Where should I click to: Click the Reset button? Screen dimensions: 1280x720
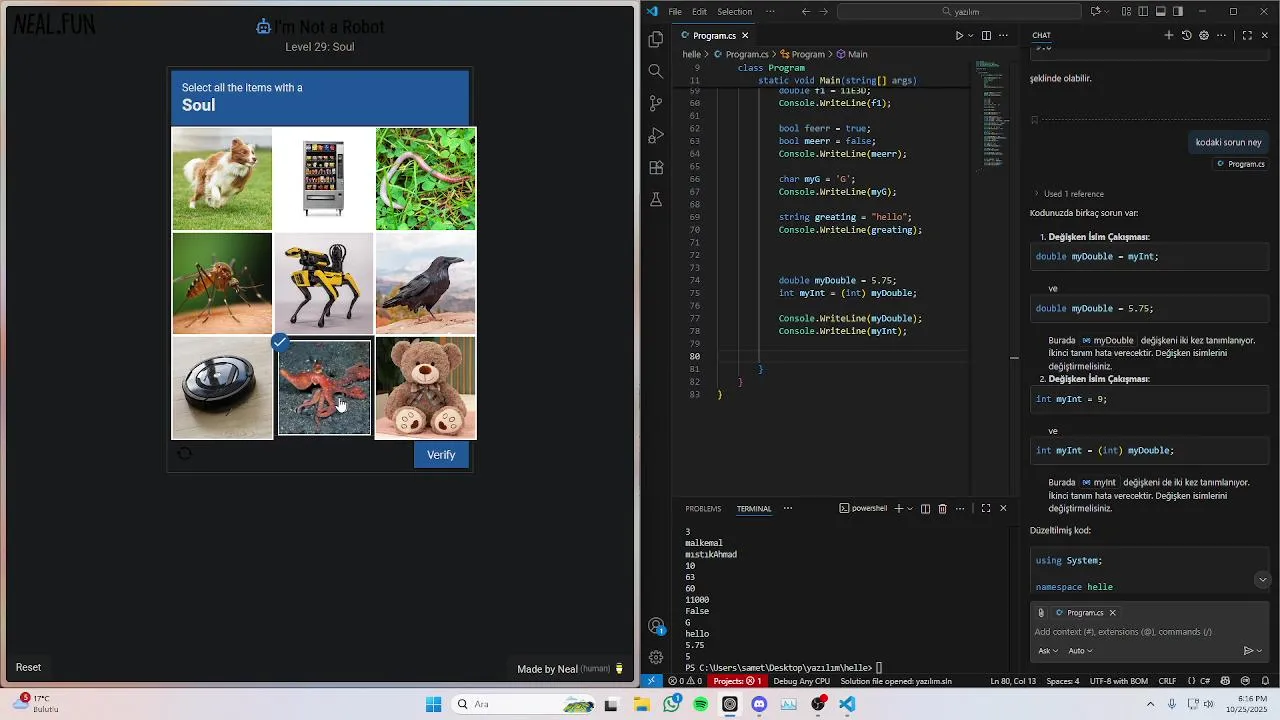[28, 667]
